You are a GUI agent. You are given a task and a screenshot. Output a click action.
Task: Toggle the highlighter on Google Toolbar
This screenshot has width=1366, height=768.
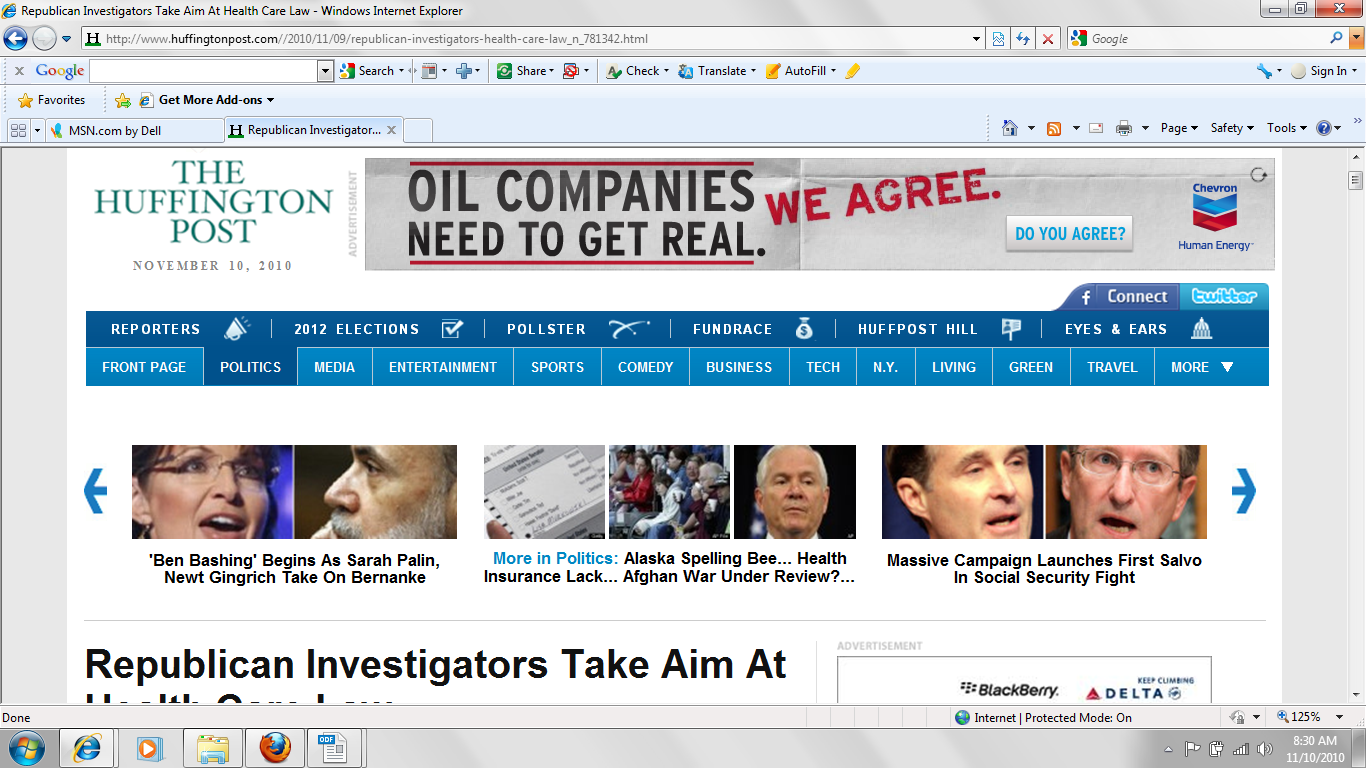pos(852,71)
